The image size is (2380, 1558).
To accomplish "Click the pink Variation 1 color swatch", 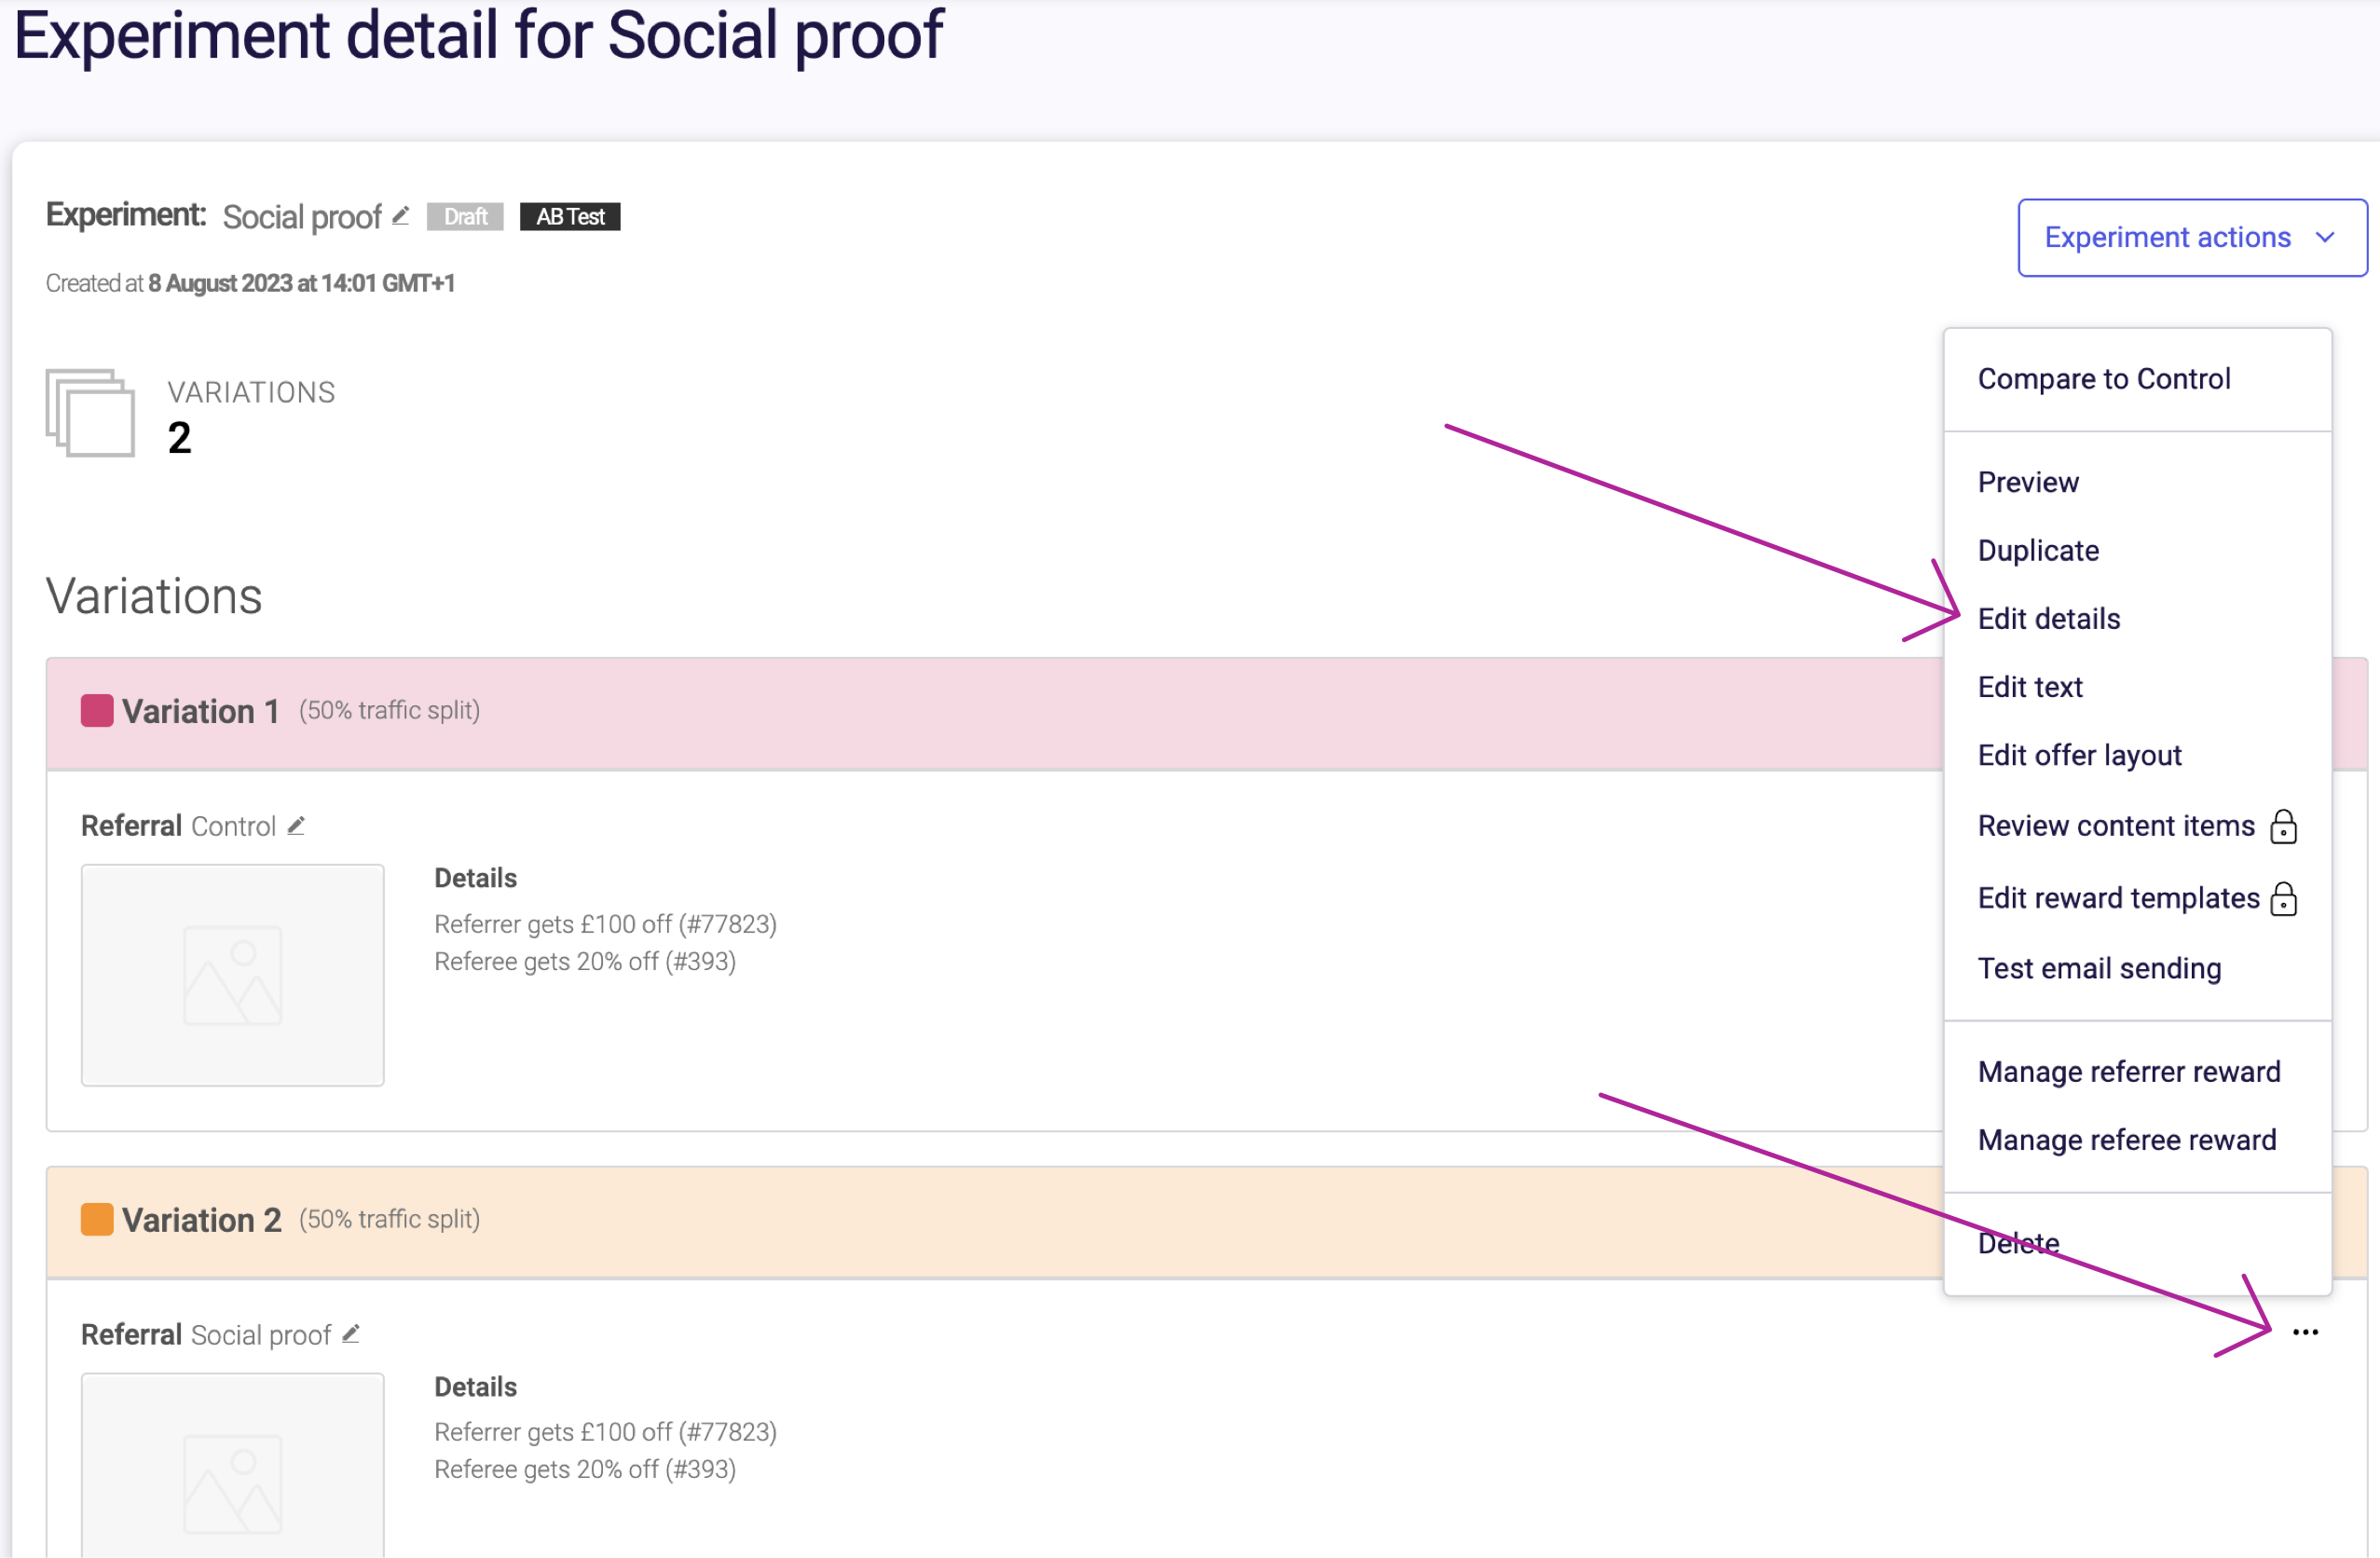I will coord(97,711).
